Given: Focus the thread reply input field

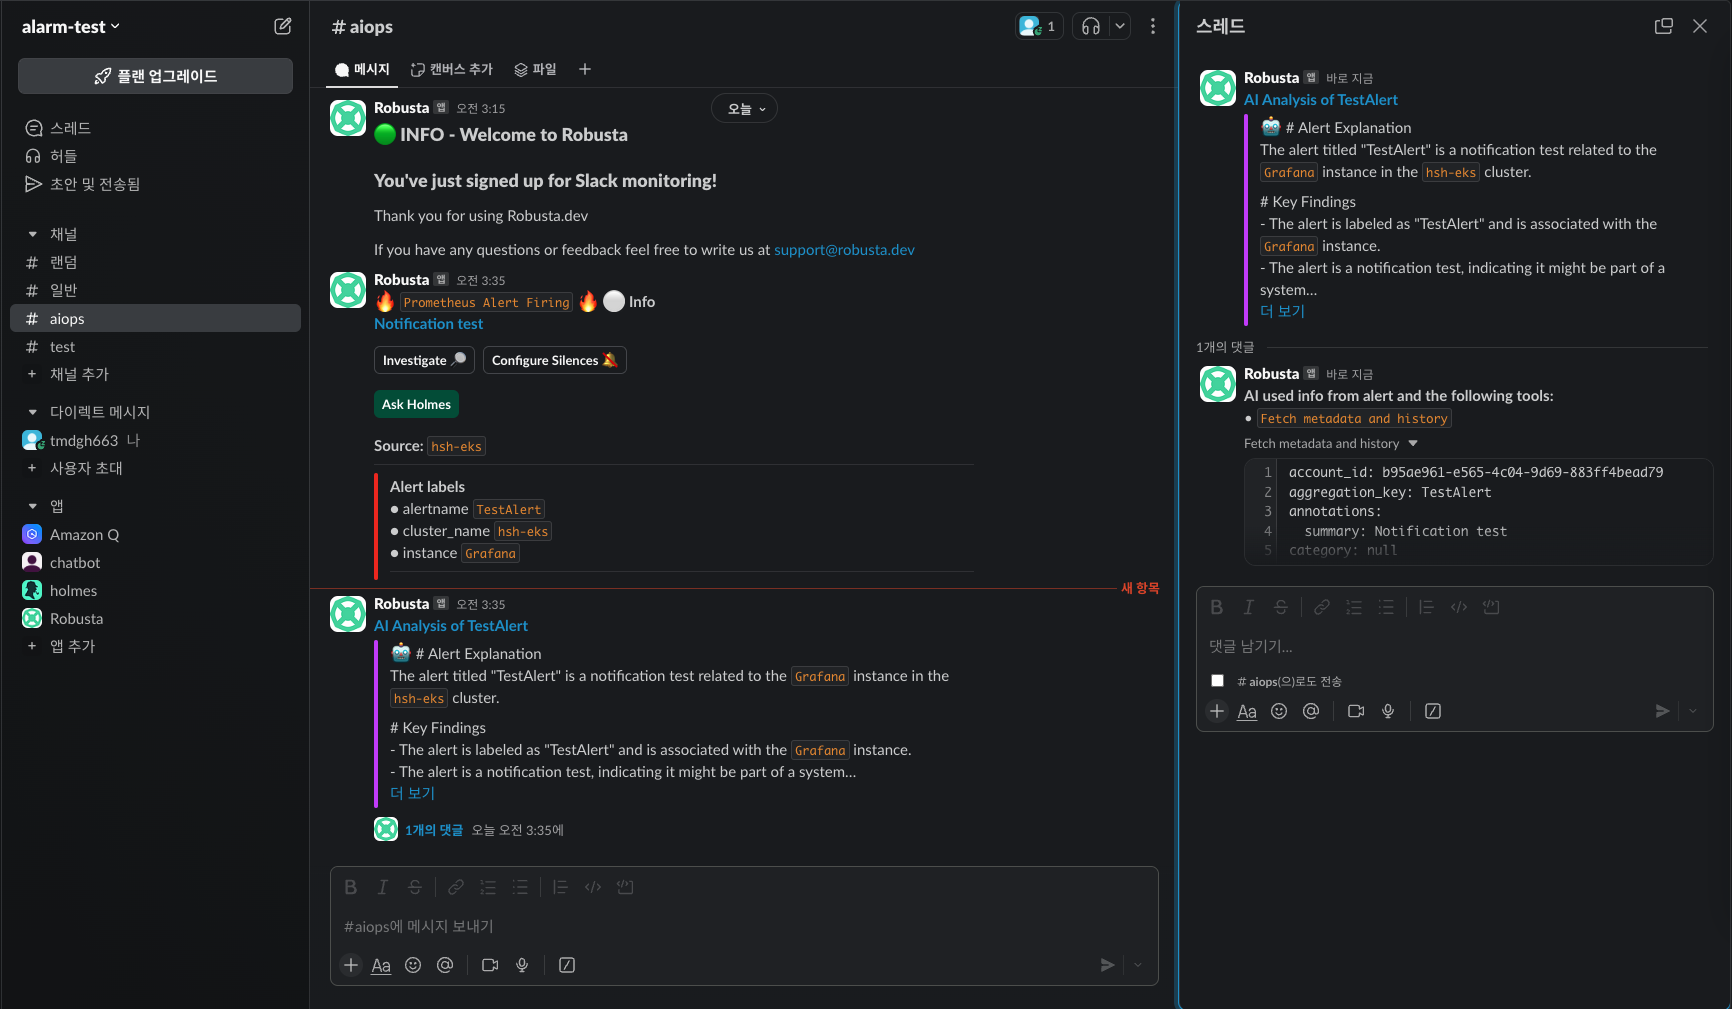Looking at the screenshot, I should click(1455, 647).
